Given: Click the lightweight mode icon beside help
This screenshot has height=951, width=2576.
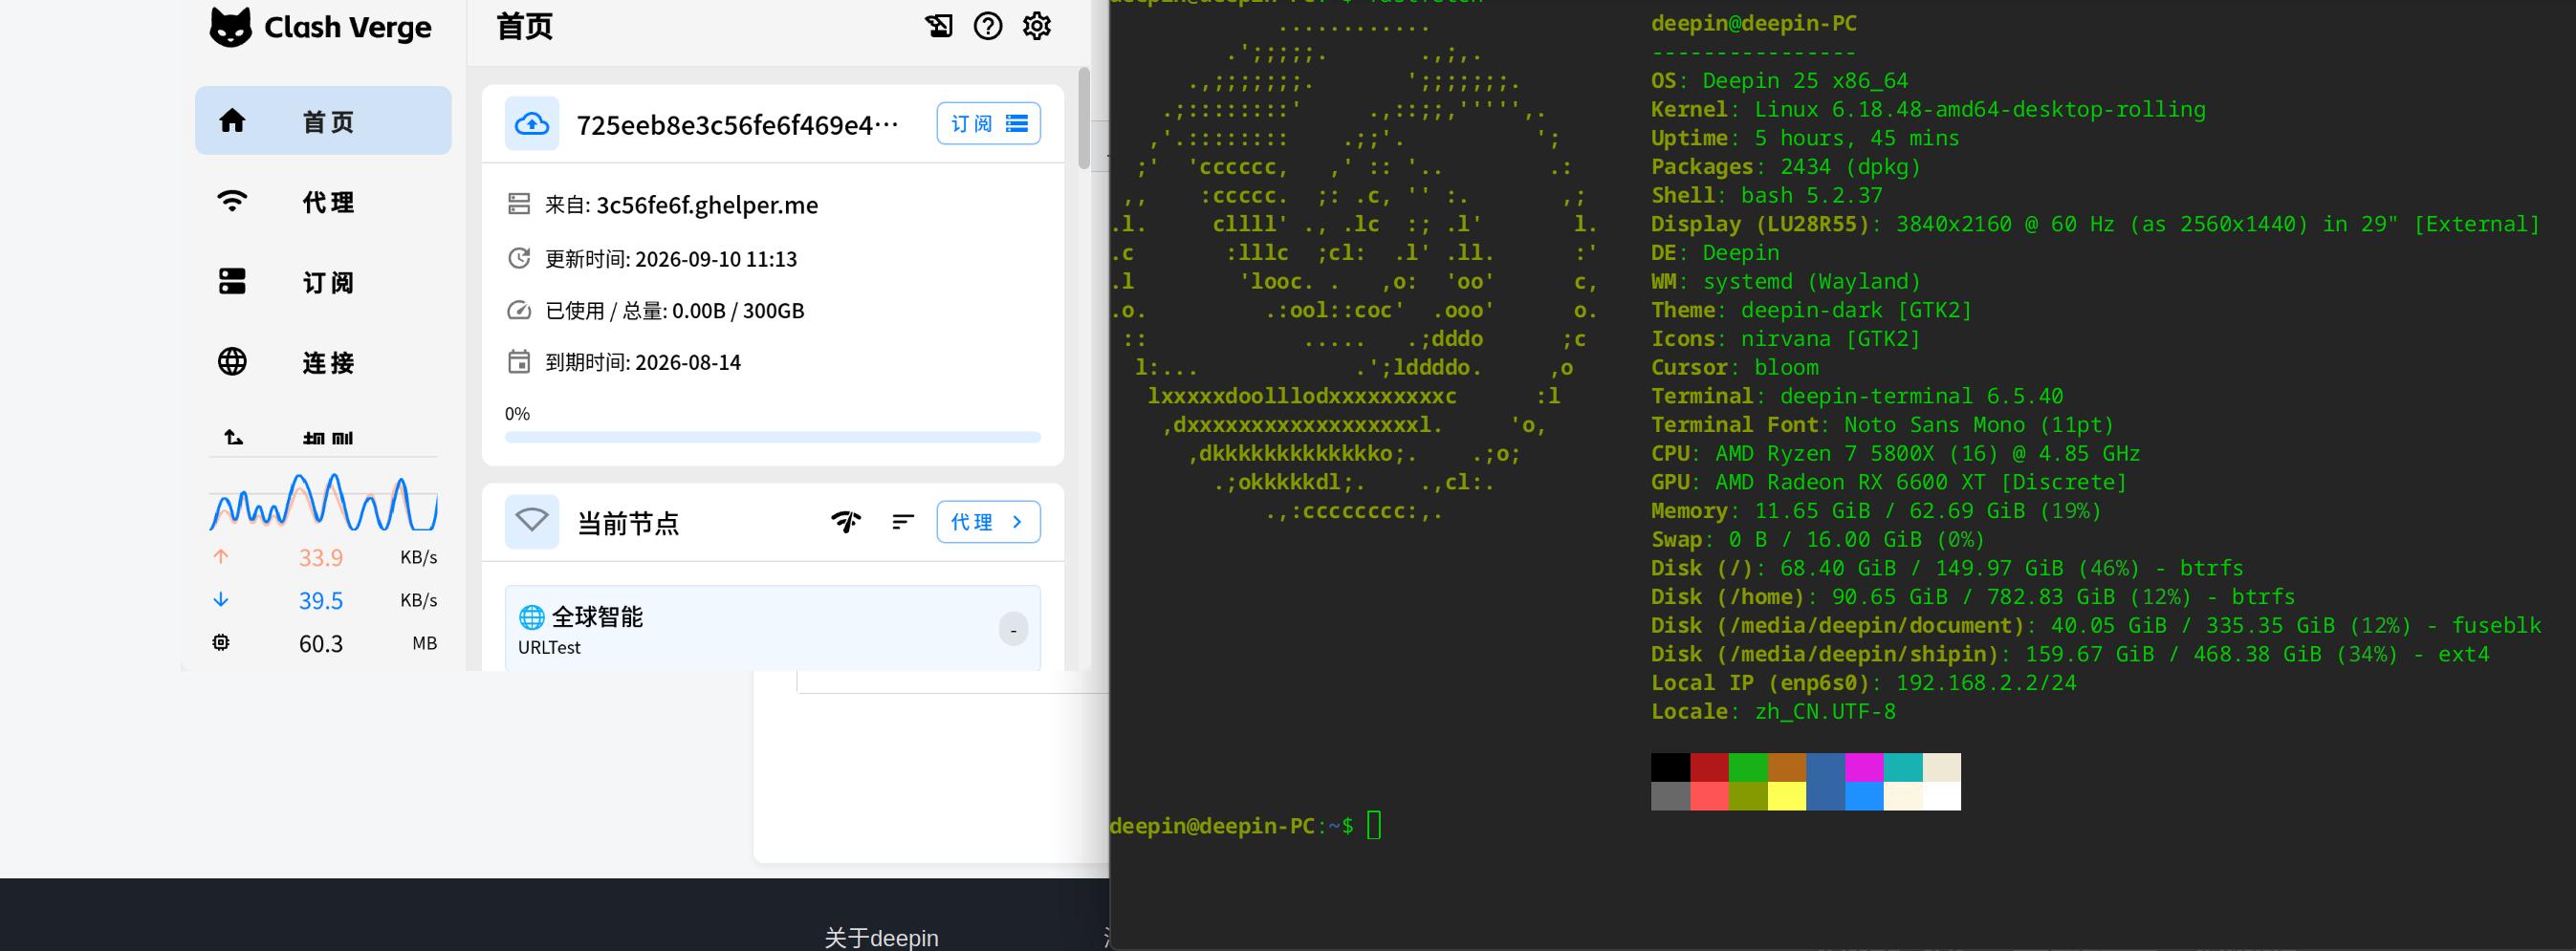Looking at the screenshot, I should point(939,26).
